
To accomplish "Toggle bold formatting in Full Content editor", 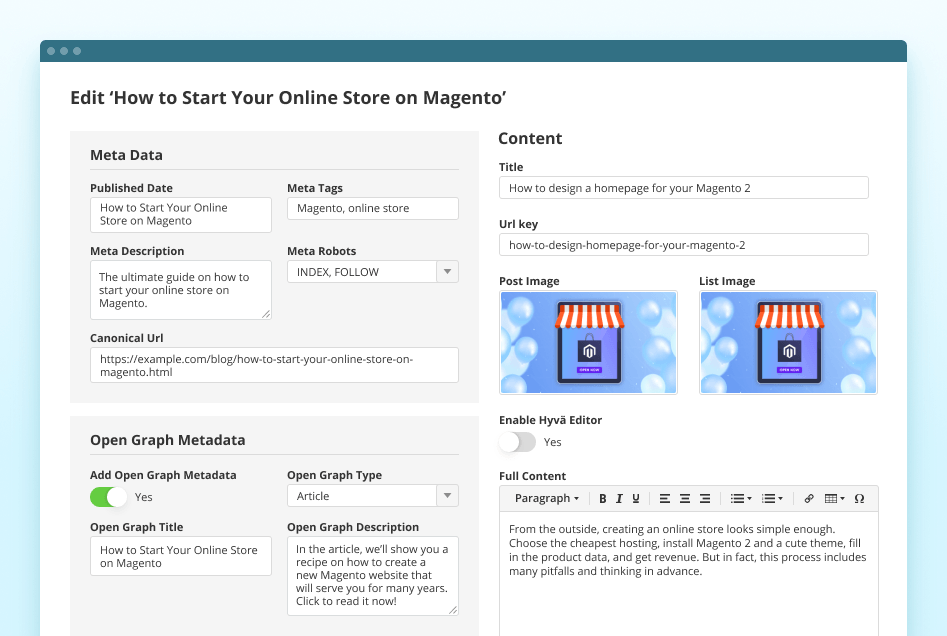I will [603, 498].
